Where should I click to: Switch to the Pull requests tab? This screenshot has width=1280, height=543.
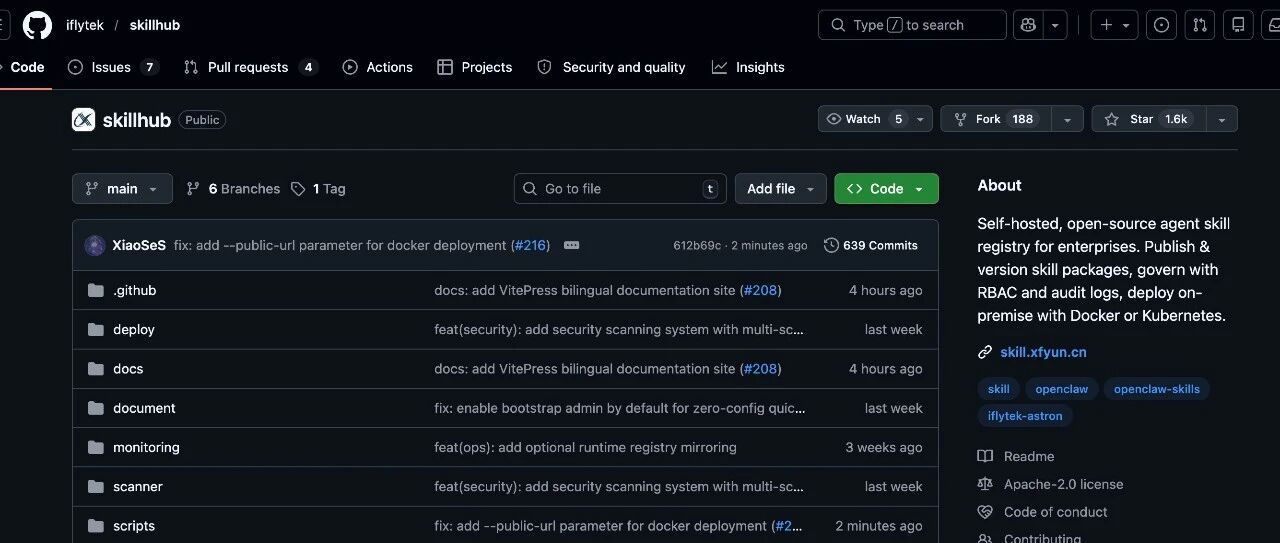(x=251, y=67)
